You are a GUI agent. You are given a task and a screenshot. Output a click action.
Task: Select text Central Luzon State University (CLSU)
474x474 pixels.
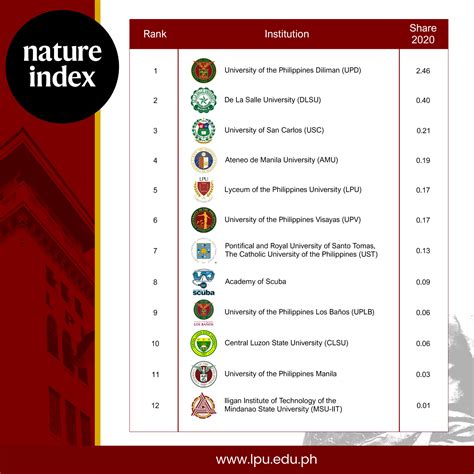pyautogui.click(x=286, y=343)
